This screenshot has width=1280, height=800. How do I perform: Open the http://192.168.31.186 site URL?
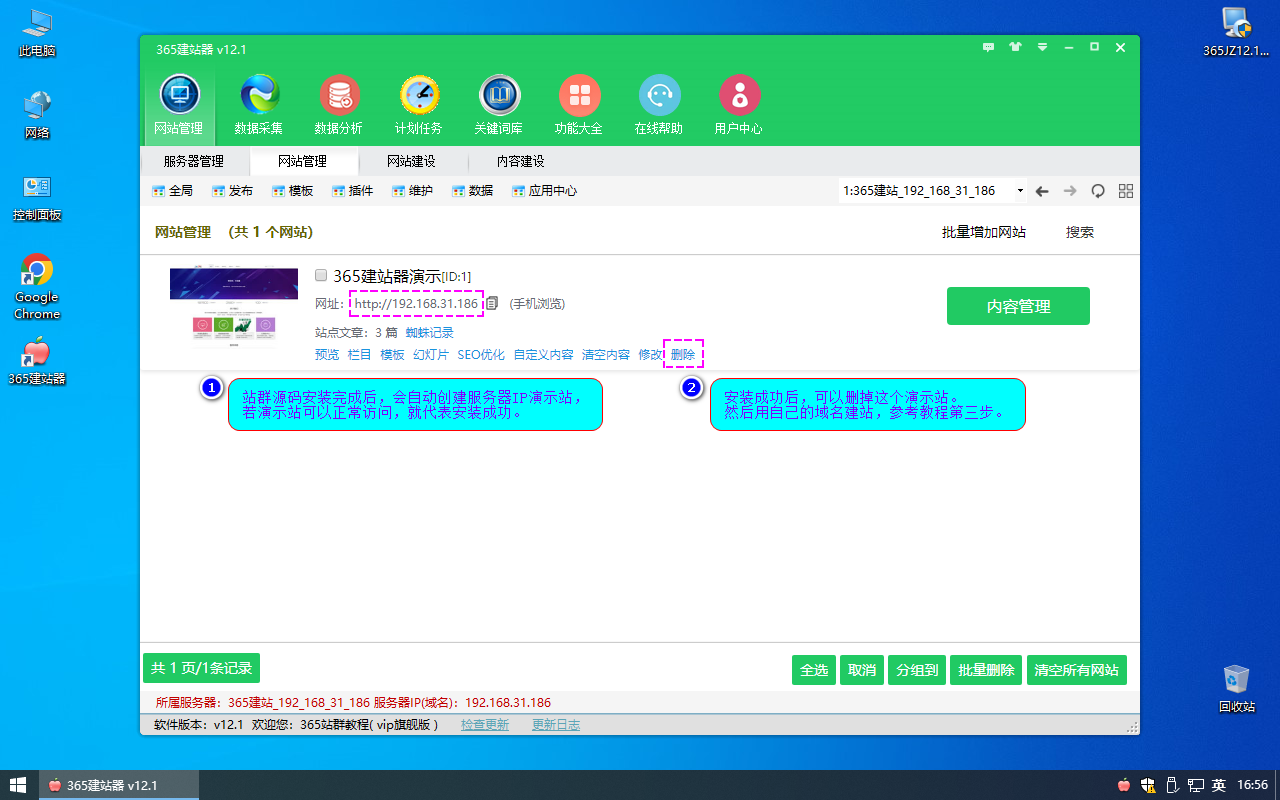pyautogui.click(x=416, y=304)
